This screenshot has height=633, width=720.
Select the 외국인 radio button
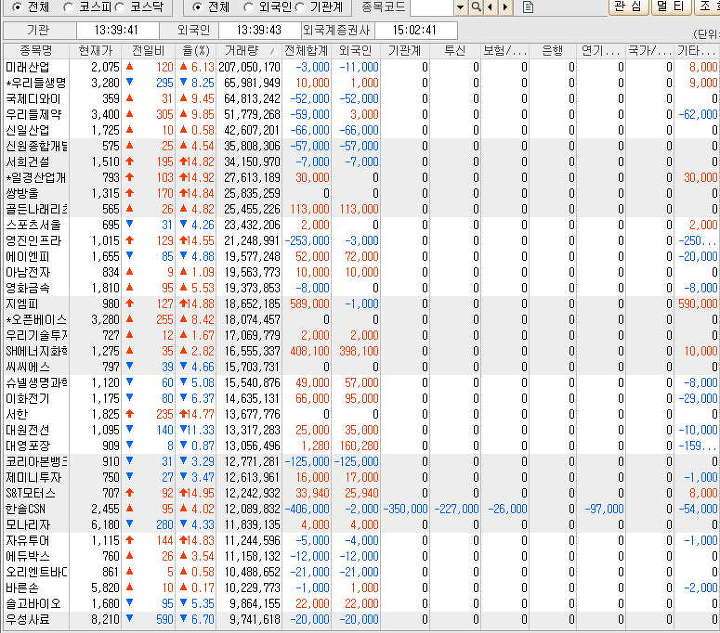pos(248,7)
